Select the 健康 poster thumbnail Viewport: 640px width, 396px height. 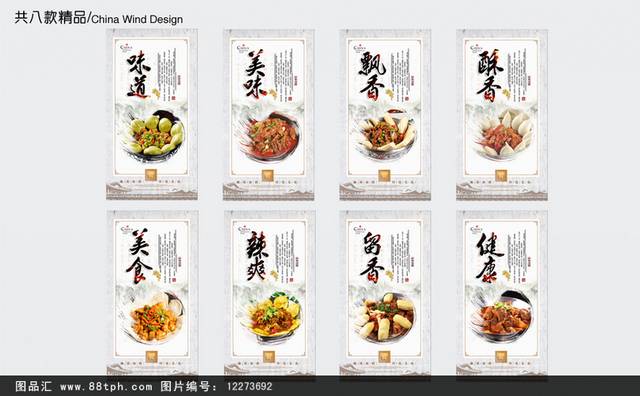[x=502, y=293]
